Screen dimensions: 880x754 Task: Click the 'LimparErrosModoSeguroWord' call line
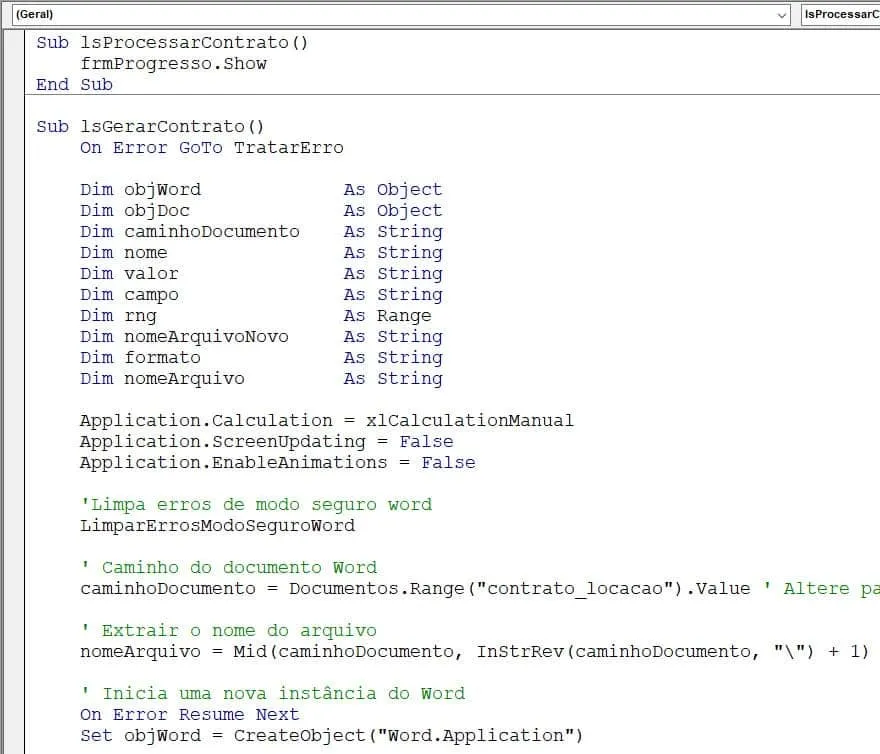click(x=218, y=525)
